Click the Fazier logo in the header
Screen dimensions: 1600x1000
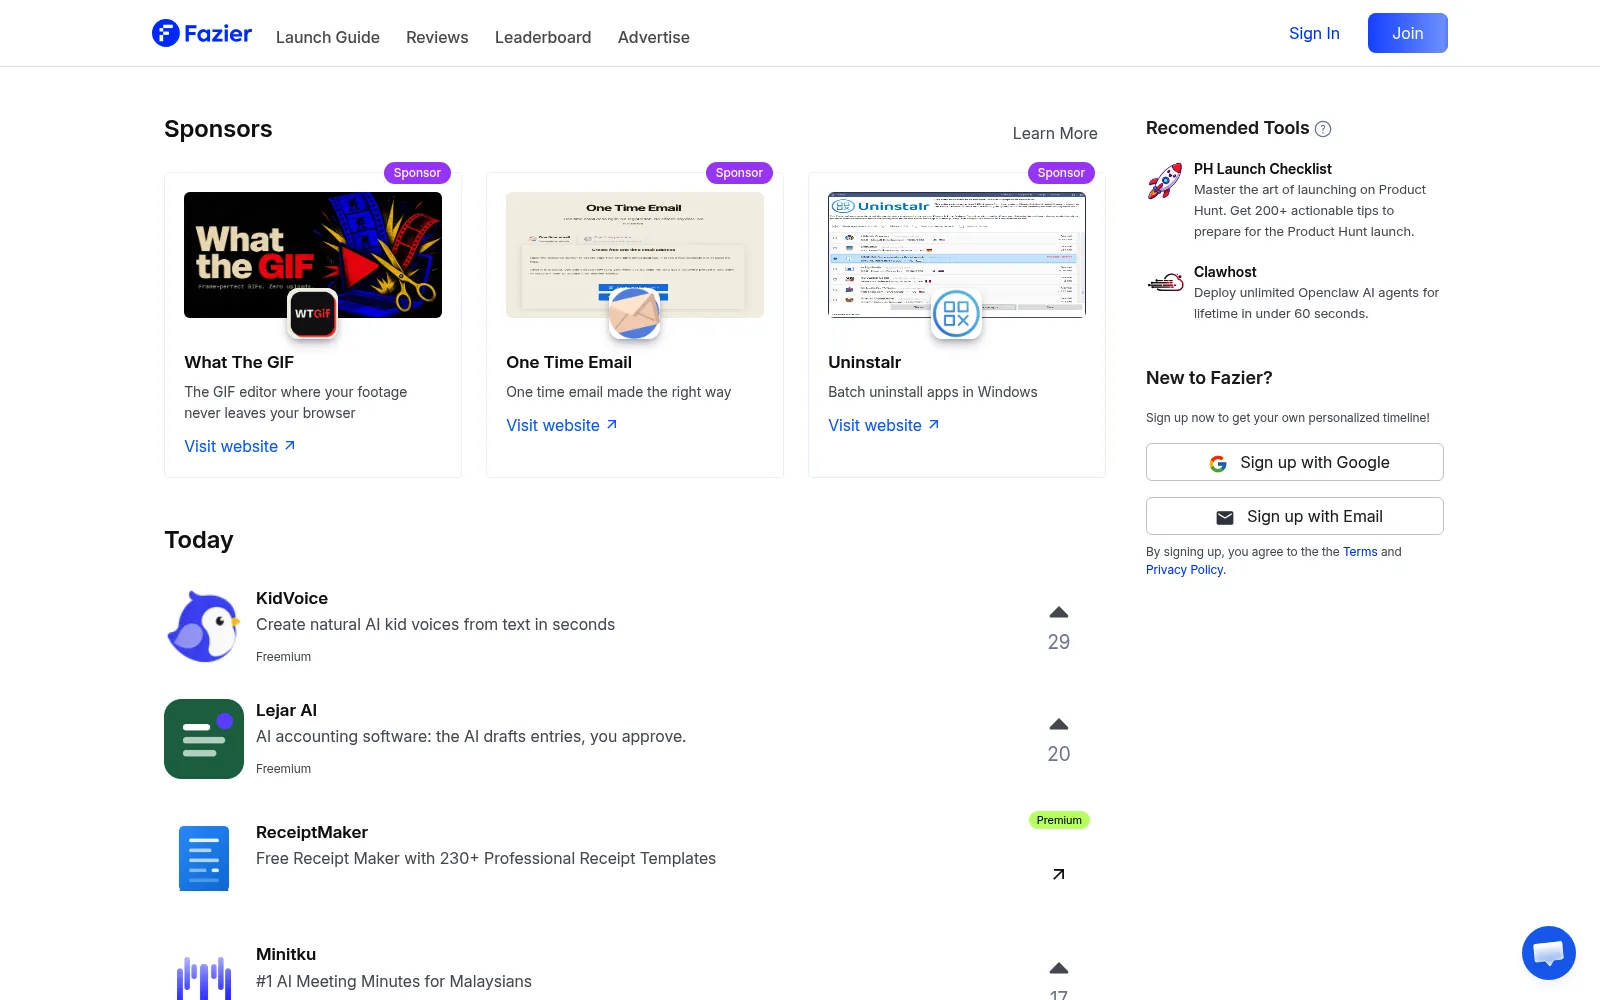[202, 33]
